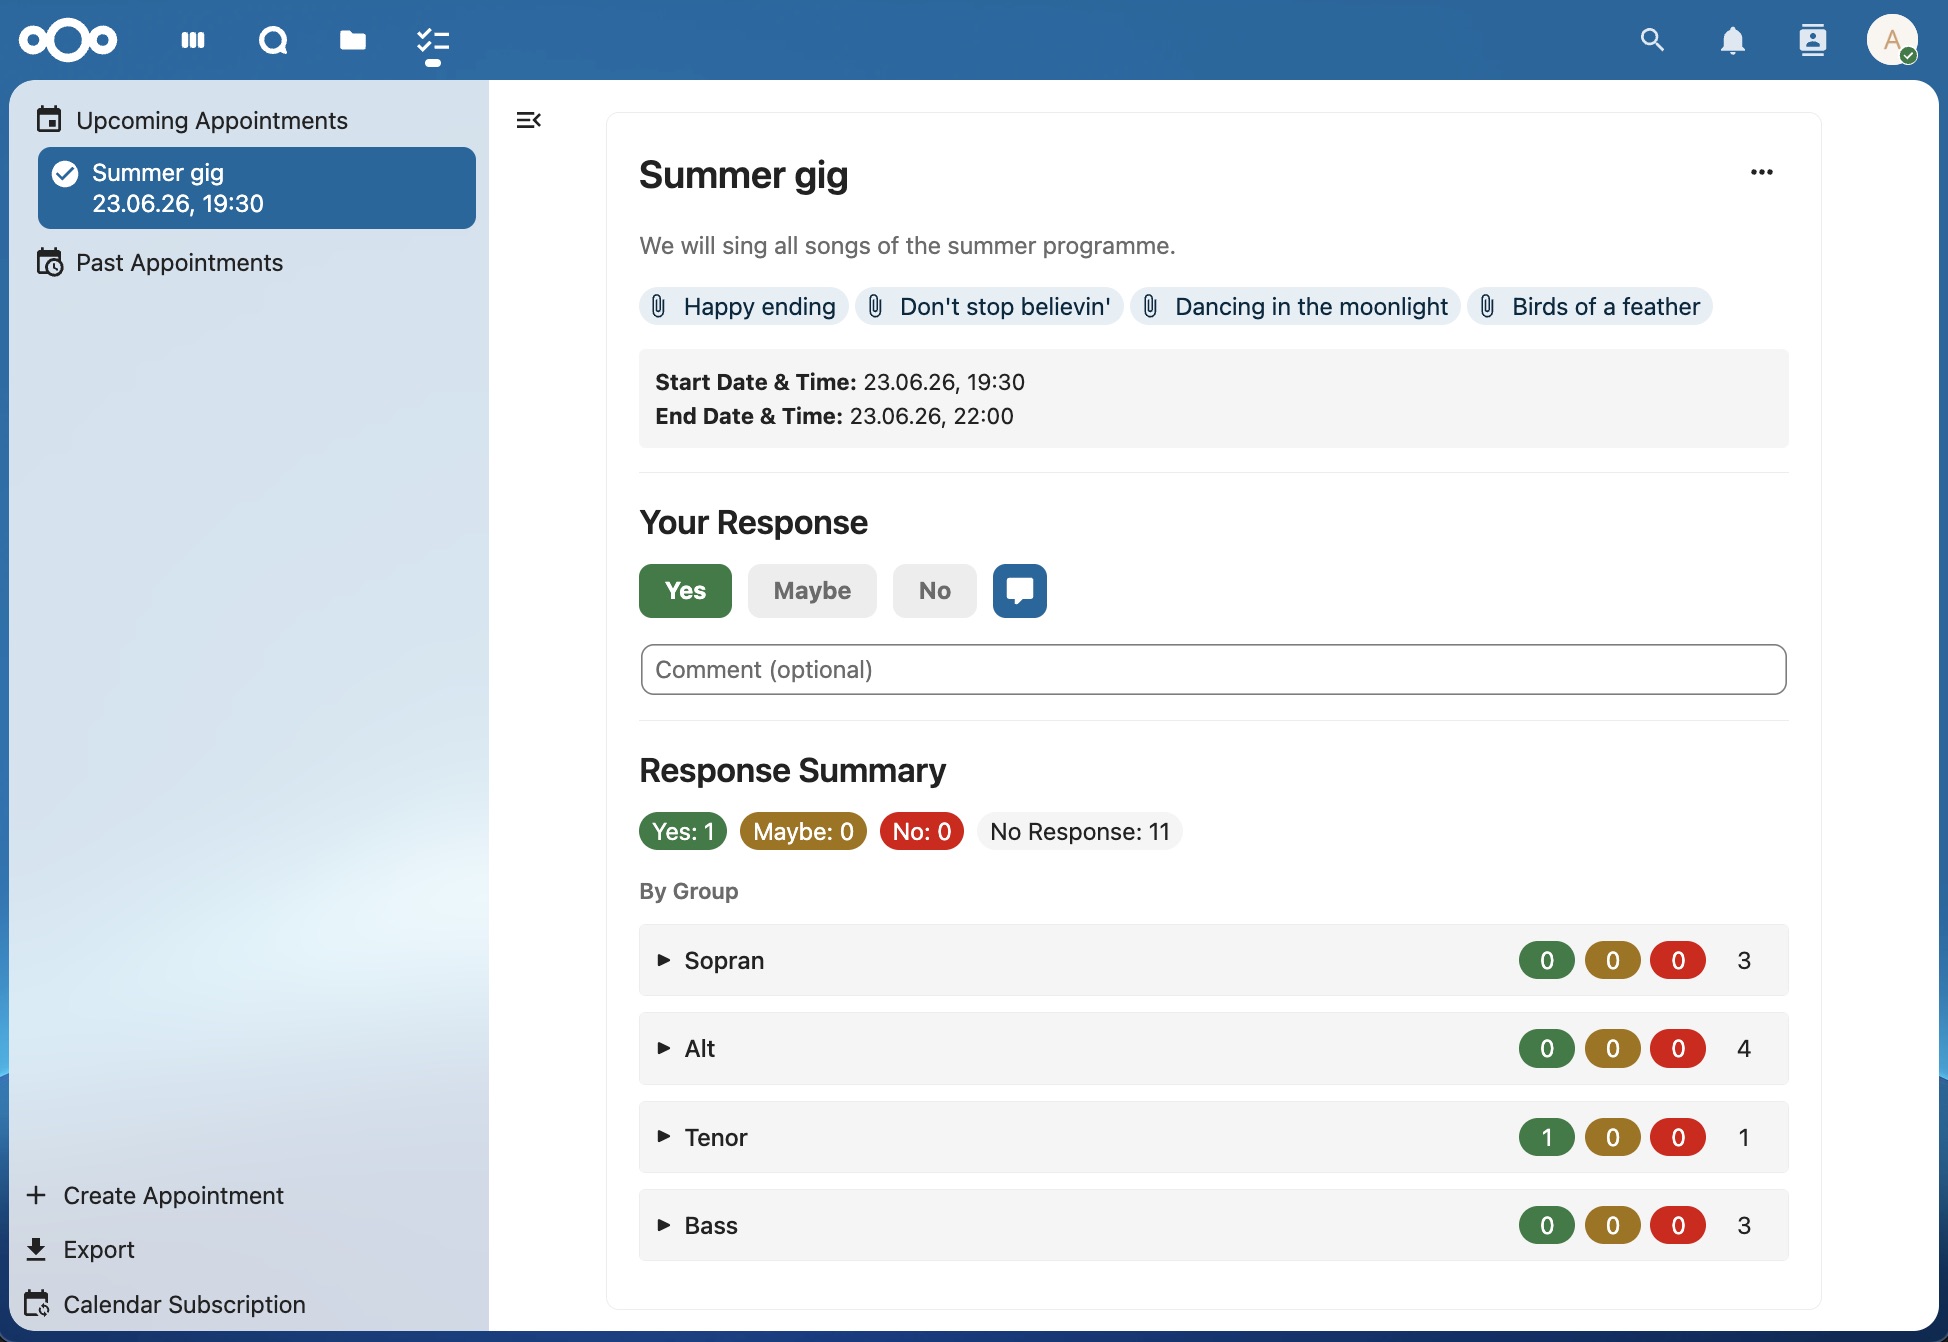The height and width of the screenshot is (1342, 1948).
Task: Respond Maybe to the appointment
Action: [812, 591]
